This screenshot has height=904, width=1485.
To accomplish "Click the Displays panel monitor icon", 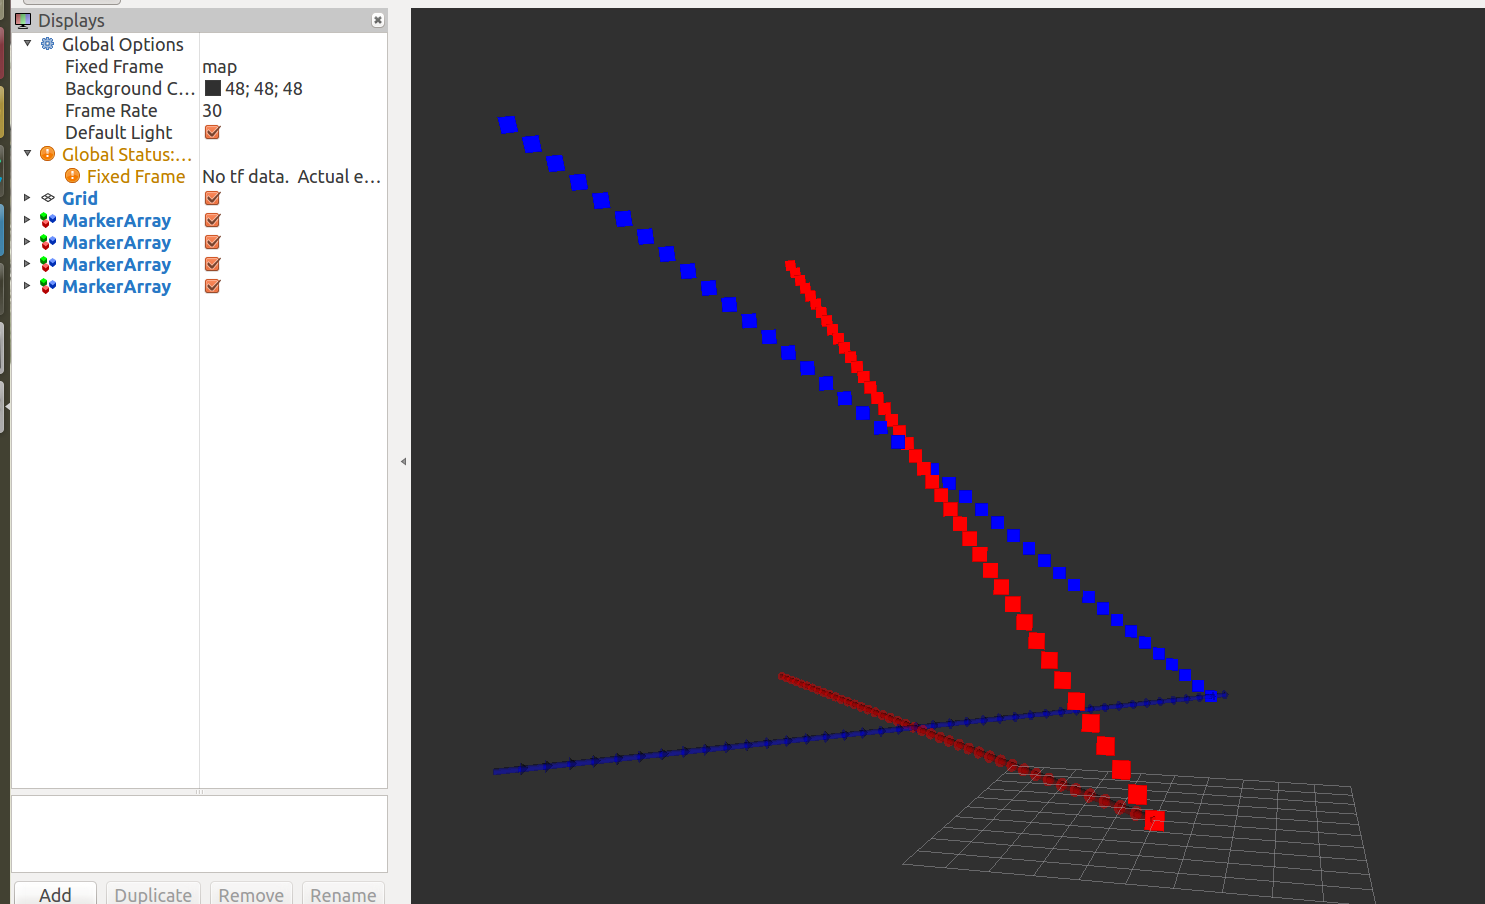I will click(x=23, y=19).
